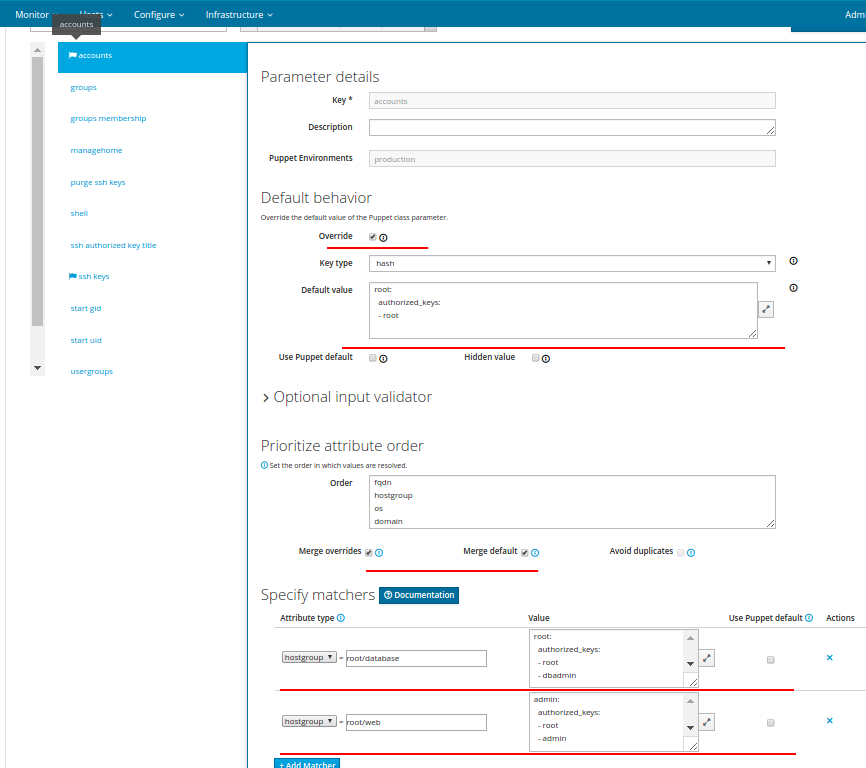This screenshot has height=768, width=866.
Task: Show info icon for Hidden value
Action: coord(546,359)
